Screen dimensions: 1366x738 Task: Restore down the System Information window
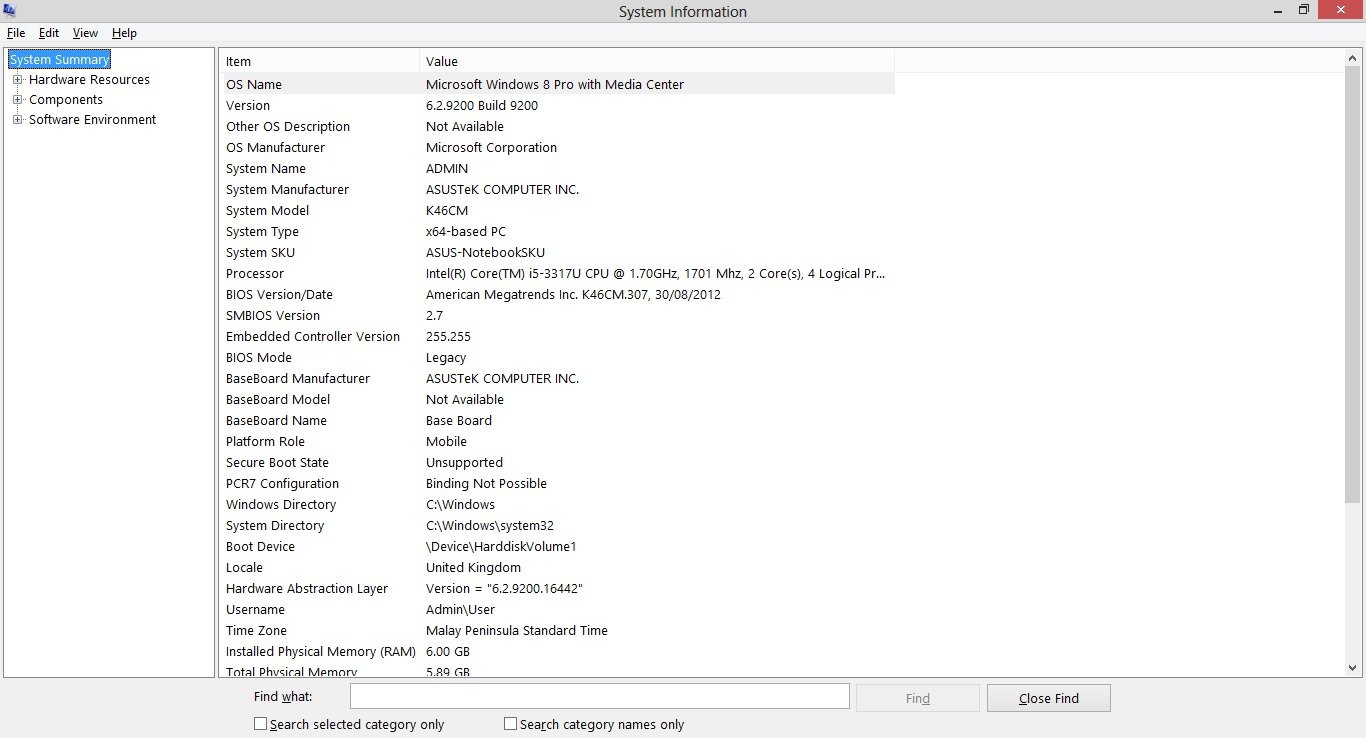tap(1304, 9)
